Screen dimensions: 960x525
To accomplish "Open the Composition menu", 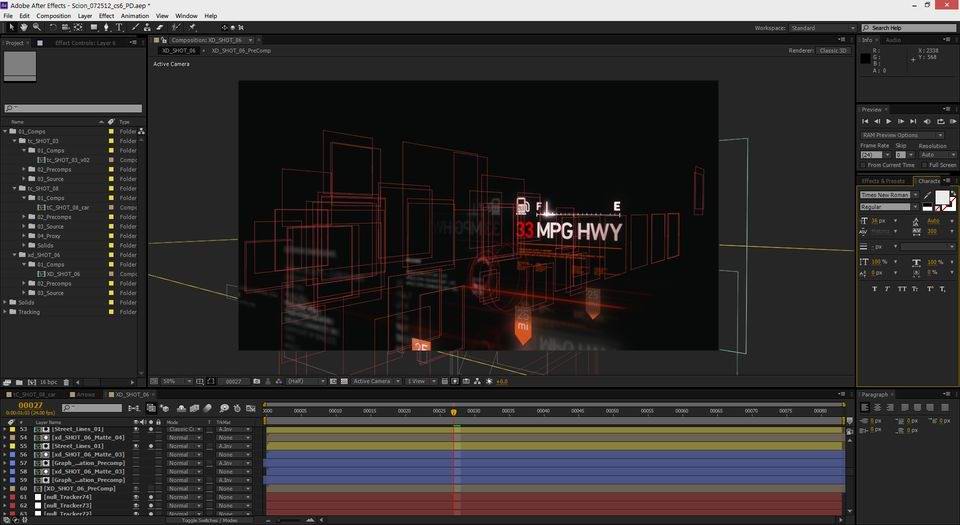I will pyautogui.click(x=53, y=16).
